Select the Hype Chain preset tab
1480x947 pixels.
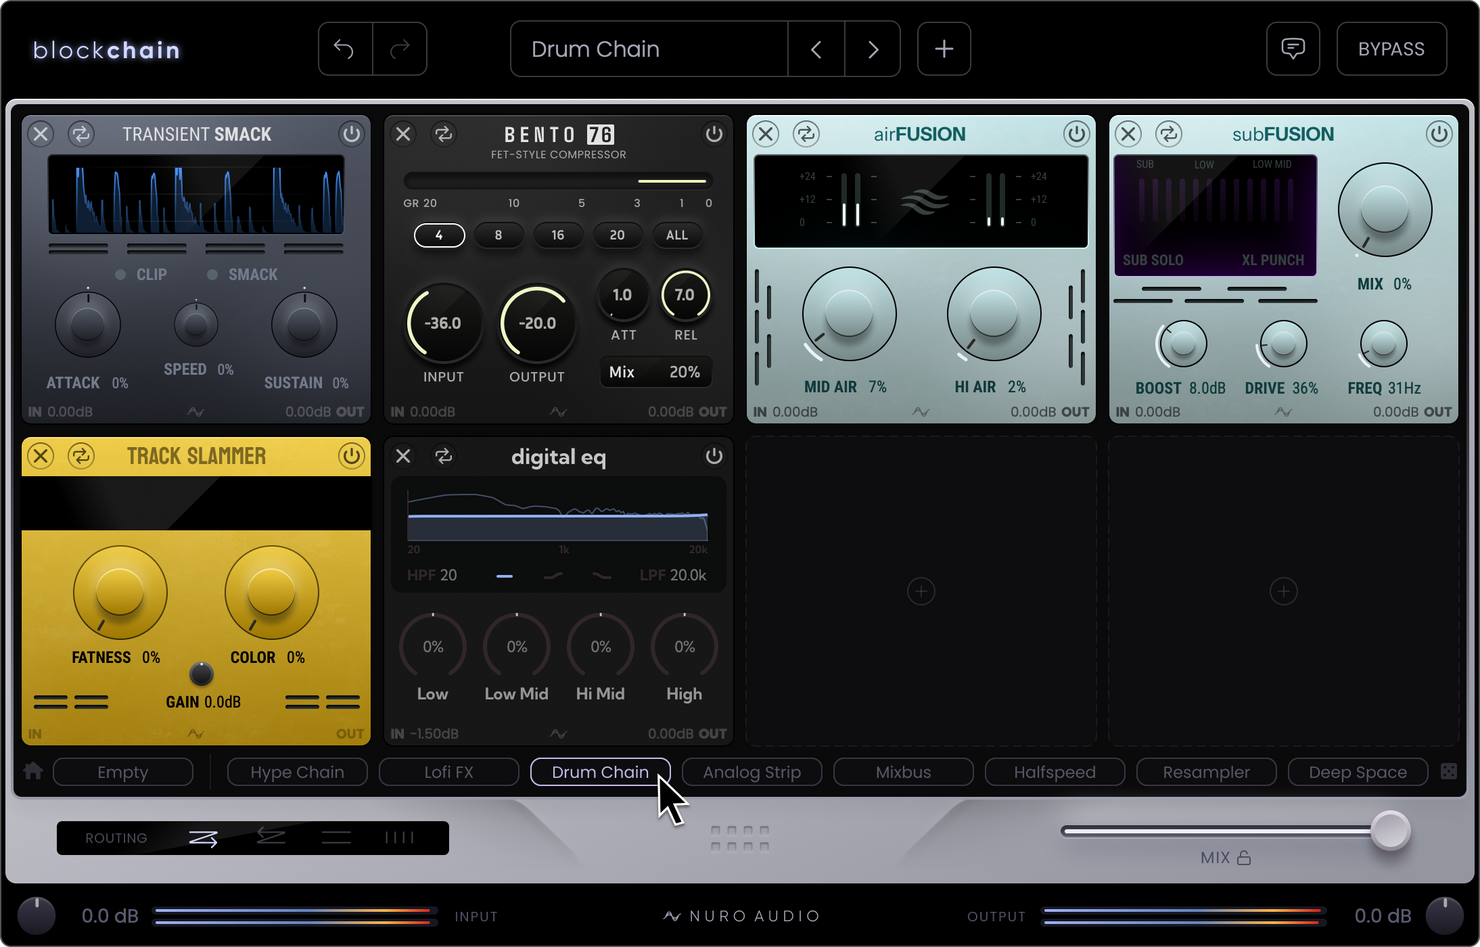pyautogui.click(x=297, y=772)
